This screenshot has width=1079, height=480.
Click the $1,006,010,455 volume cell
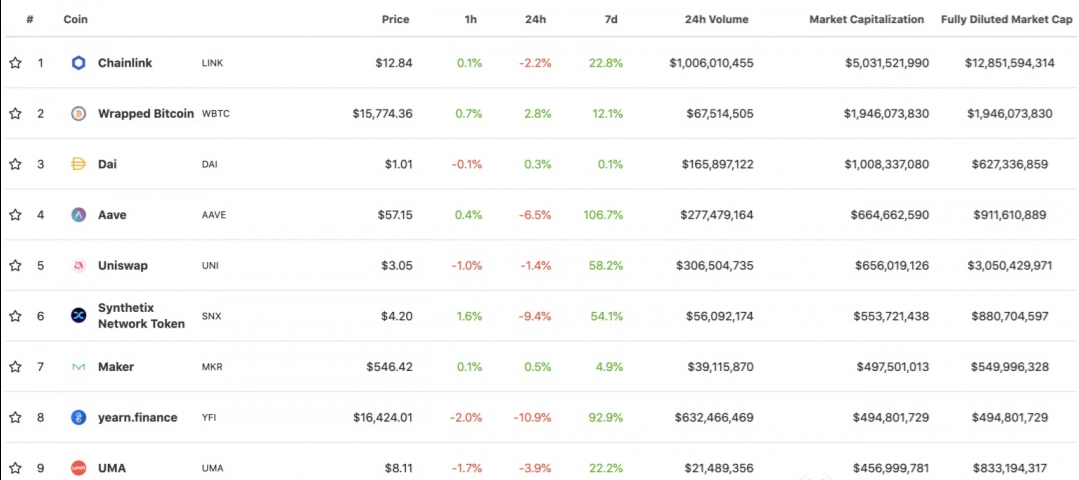pos(712,63)
